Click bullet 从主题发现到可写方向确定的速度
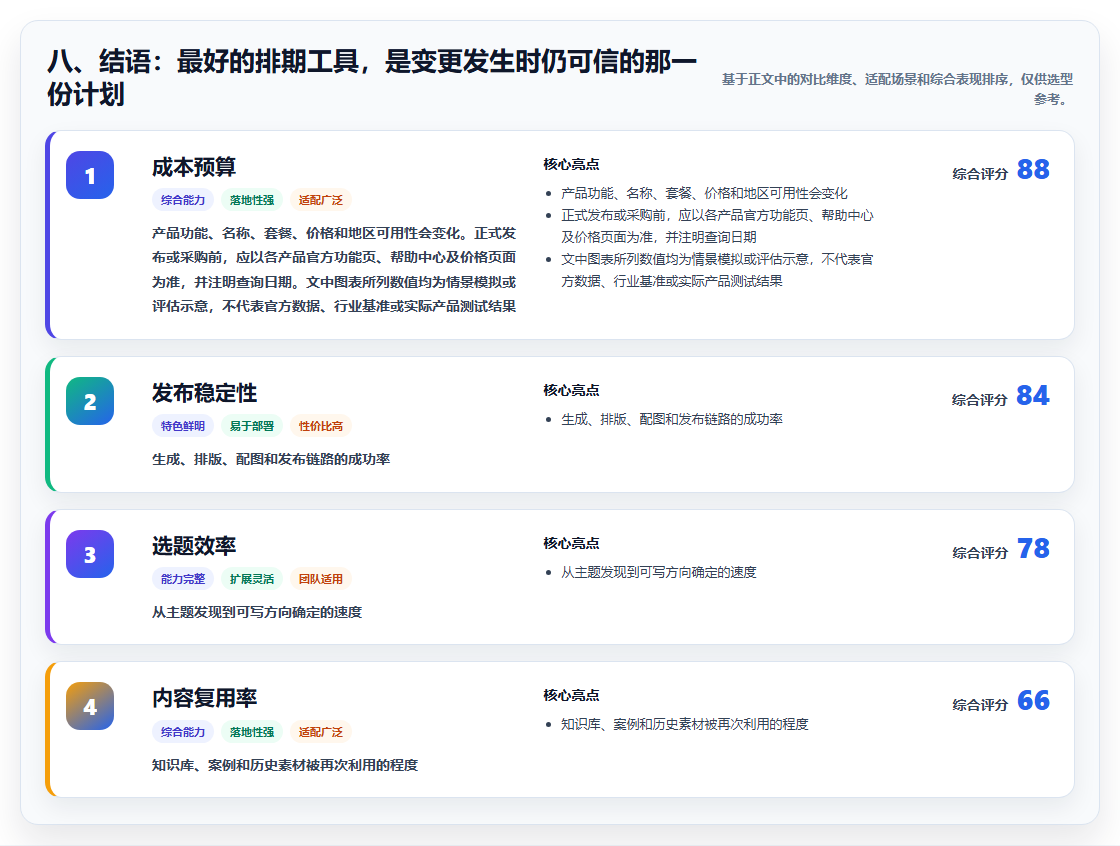 (x=659, y=572)
